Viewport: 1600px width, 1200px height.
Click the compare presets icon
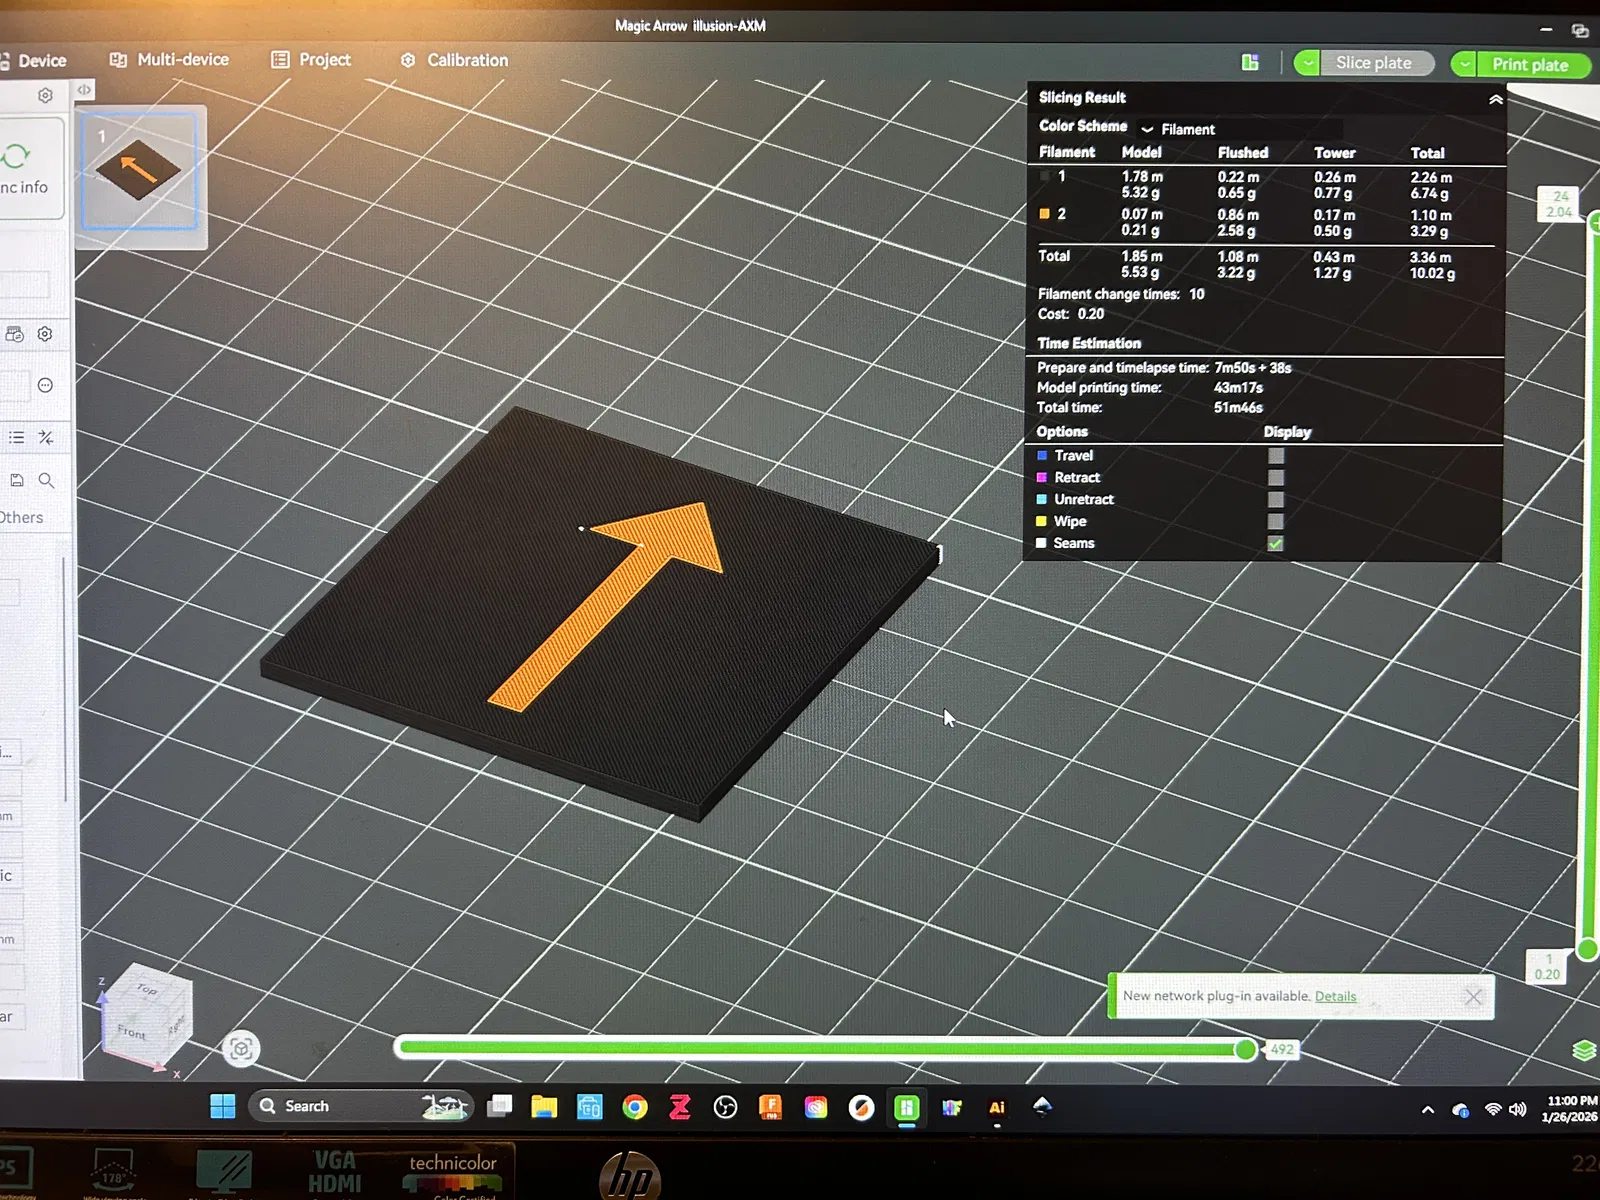click(46, 438)
